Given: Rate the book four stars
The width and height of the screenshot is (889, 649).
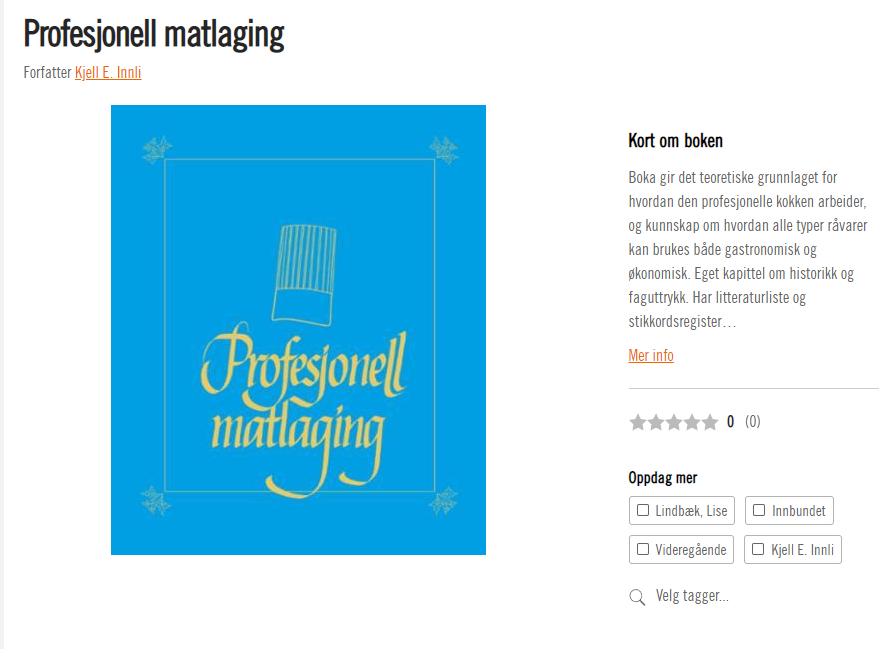Looking at the screenshot, I should pos(692,422).
